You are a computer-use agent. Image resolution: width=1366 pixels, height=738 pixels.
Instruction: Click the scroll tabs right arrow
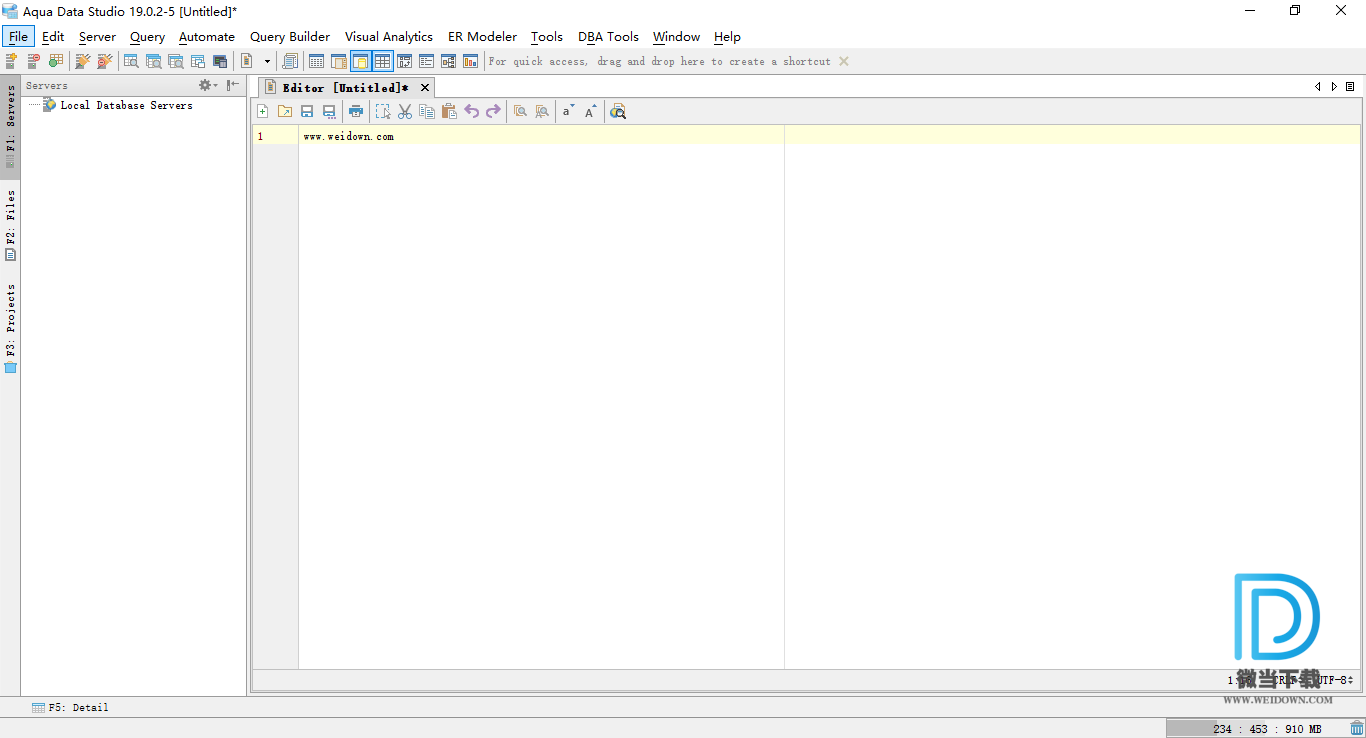[1334, 87]
